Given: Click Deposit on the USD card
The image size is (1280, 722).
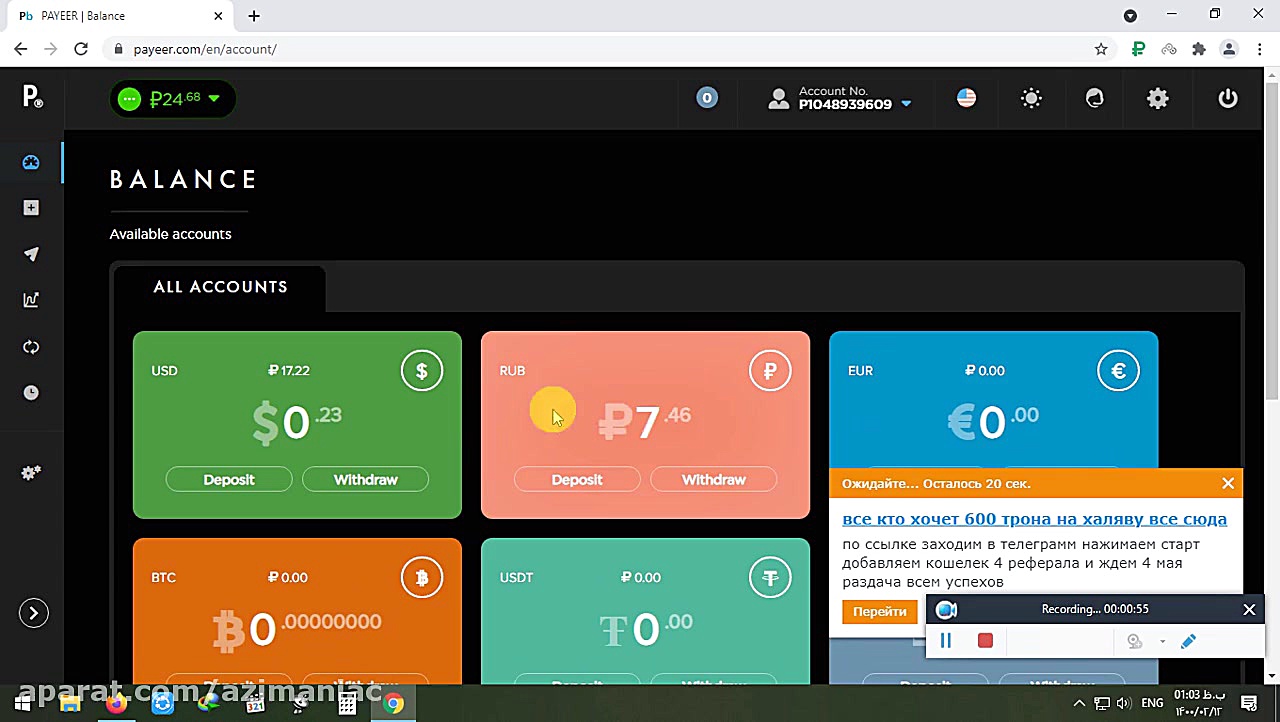Looking at the screenshot, I should pos(229,480).
